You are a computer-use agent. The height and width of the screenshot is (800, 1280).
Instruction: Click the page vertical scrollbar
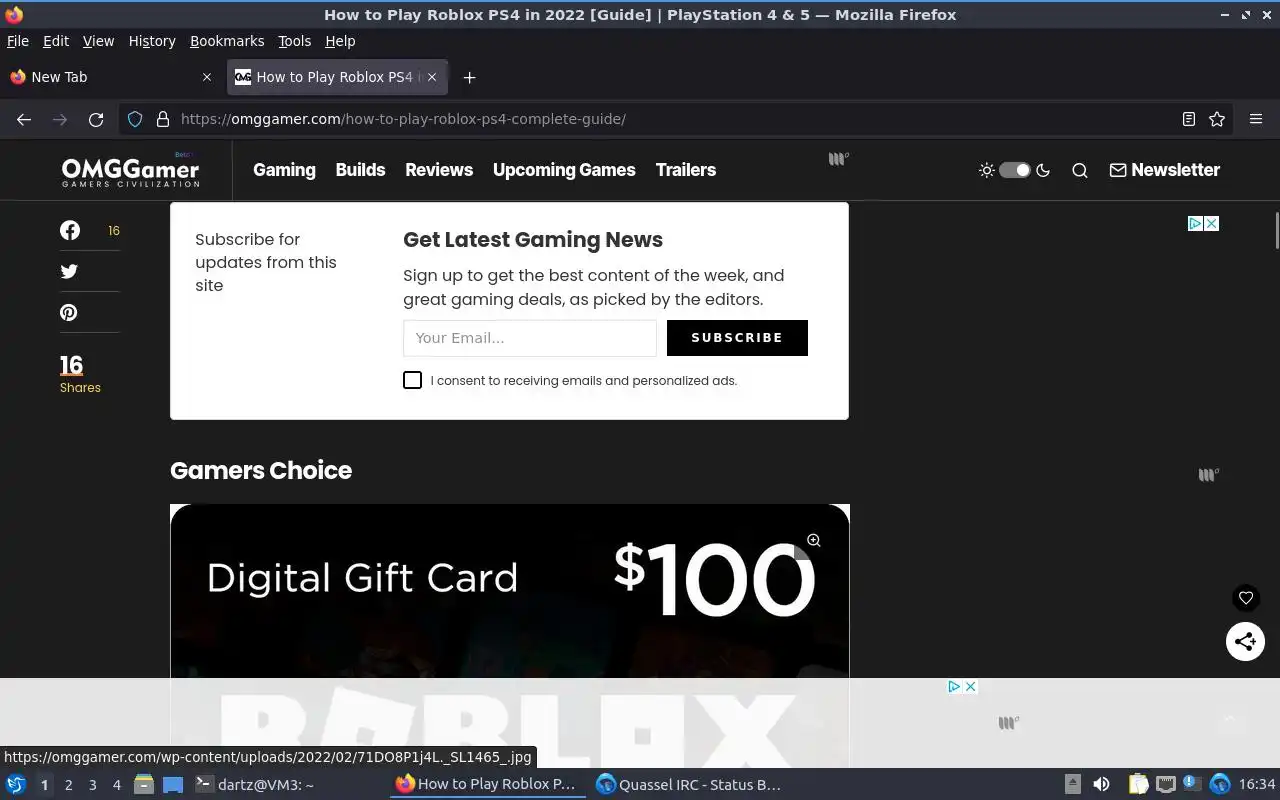[x=1276, y=232]
